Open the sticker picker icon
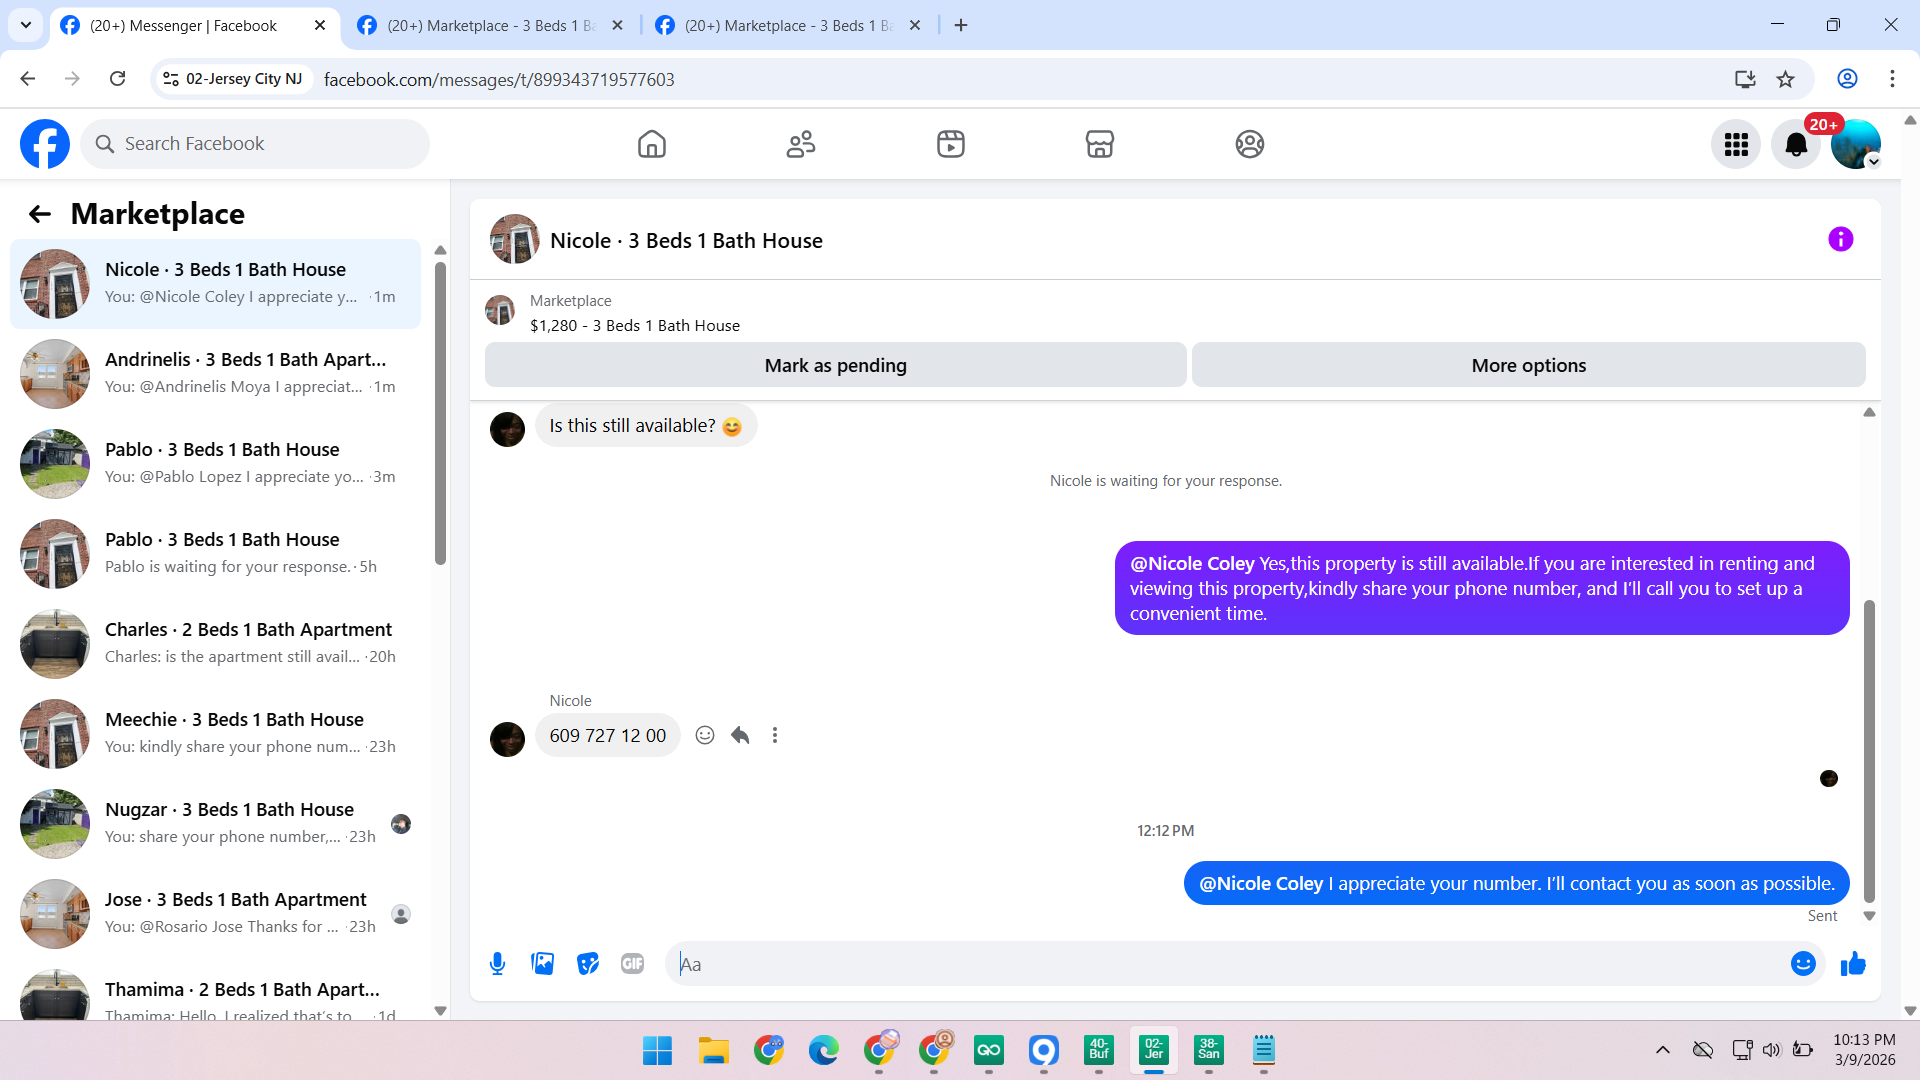 [x=588, y=963]
